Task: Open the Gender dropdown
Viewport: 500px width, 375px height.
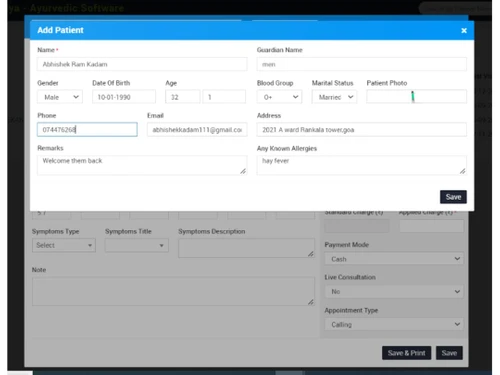Action: point(60,97)
